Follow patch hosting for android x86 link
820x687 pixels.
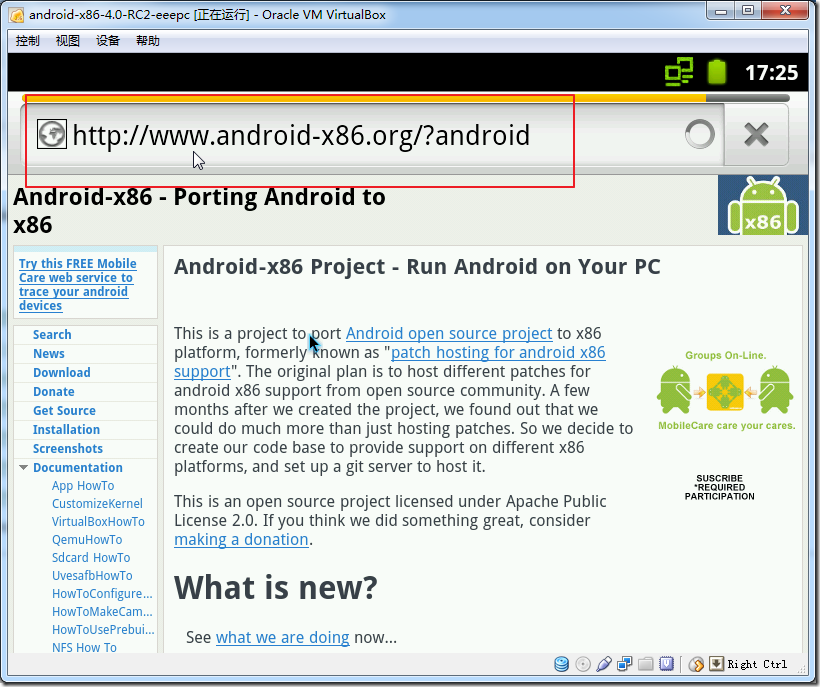coord(498,352)
